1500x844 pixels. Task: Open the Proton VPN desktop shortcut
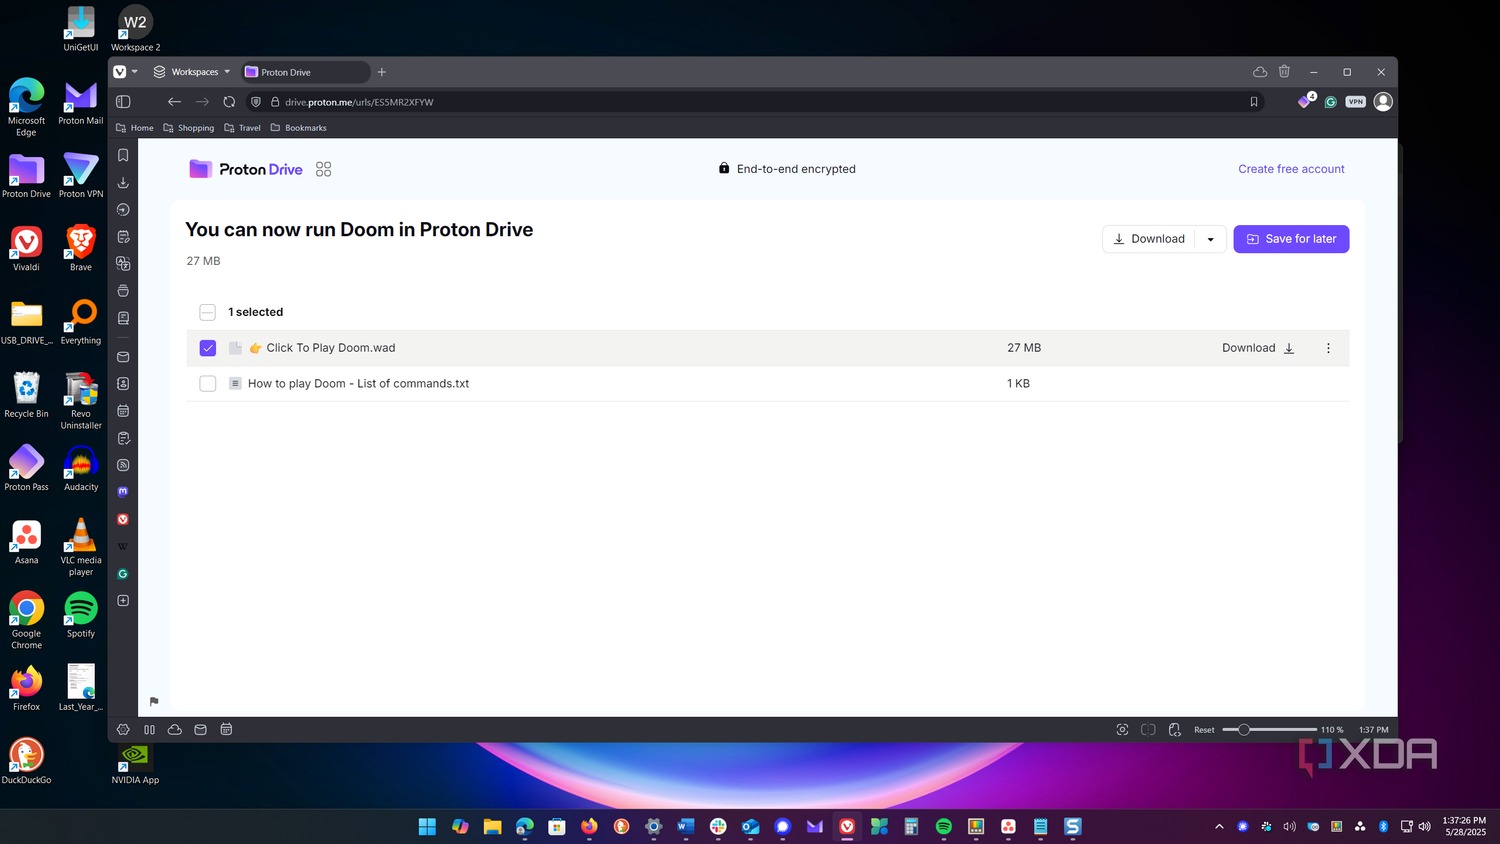click(81, 174)
